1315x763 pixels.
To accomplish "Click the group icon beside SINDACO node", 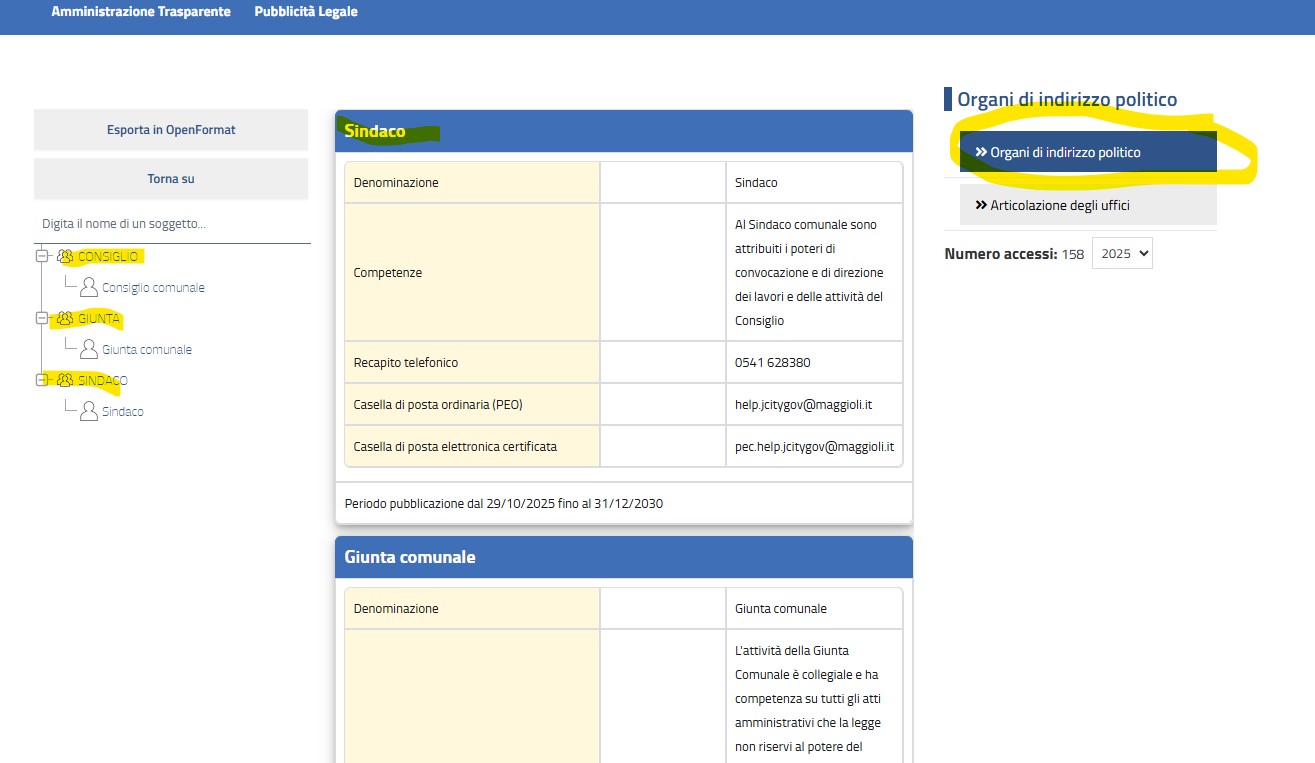I will (x=66, y=381).
